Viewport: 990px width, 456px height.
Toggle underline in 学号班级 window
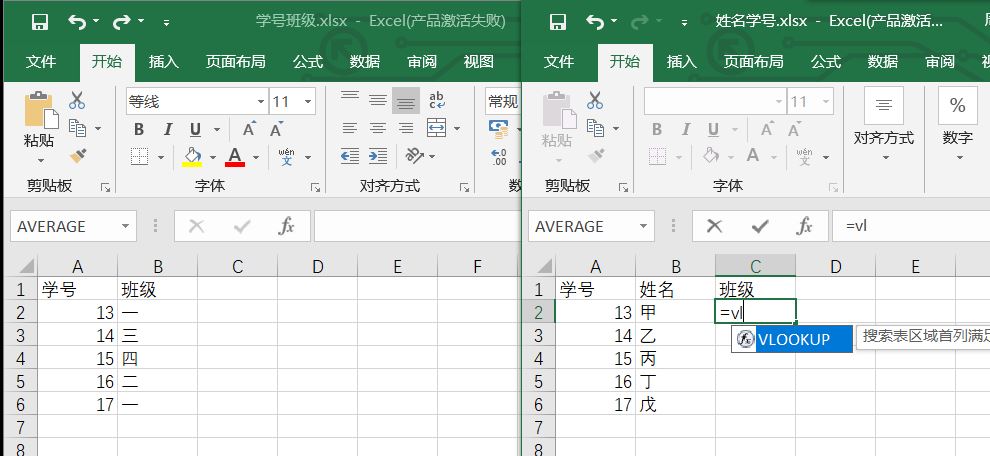click(196, 129)
